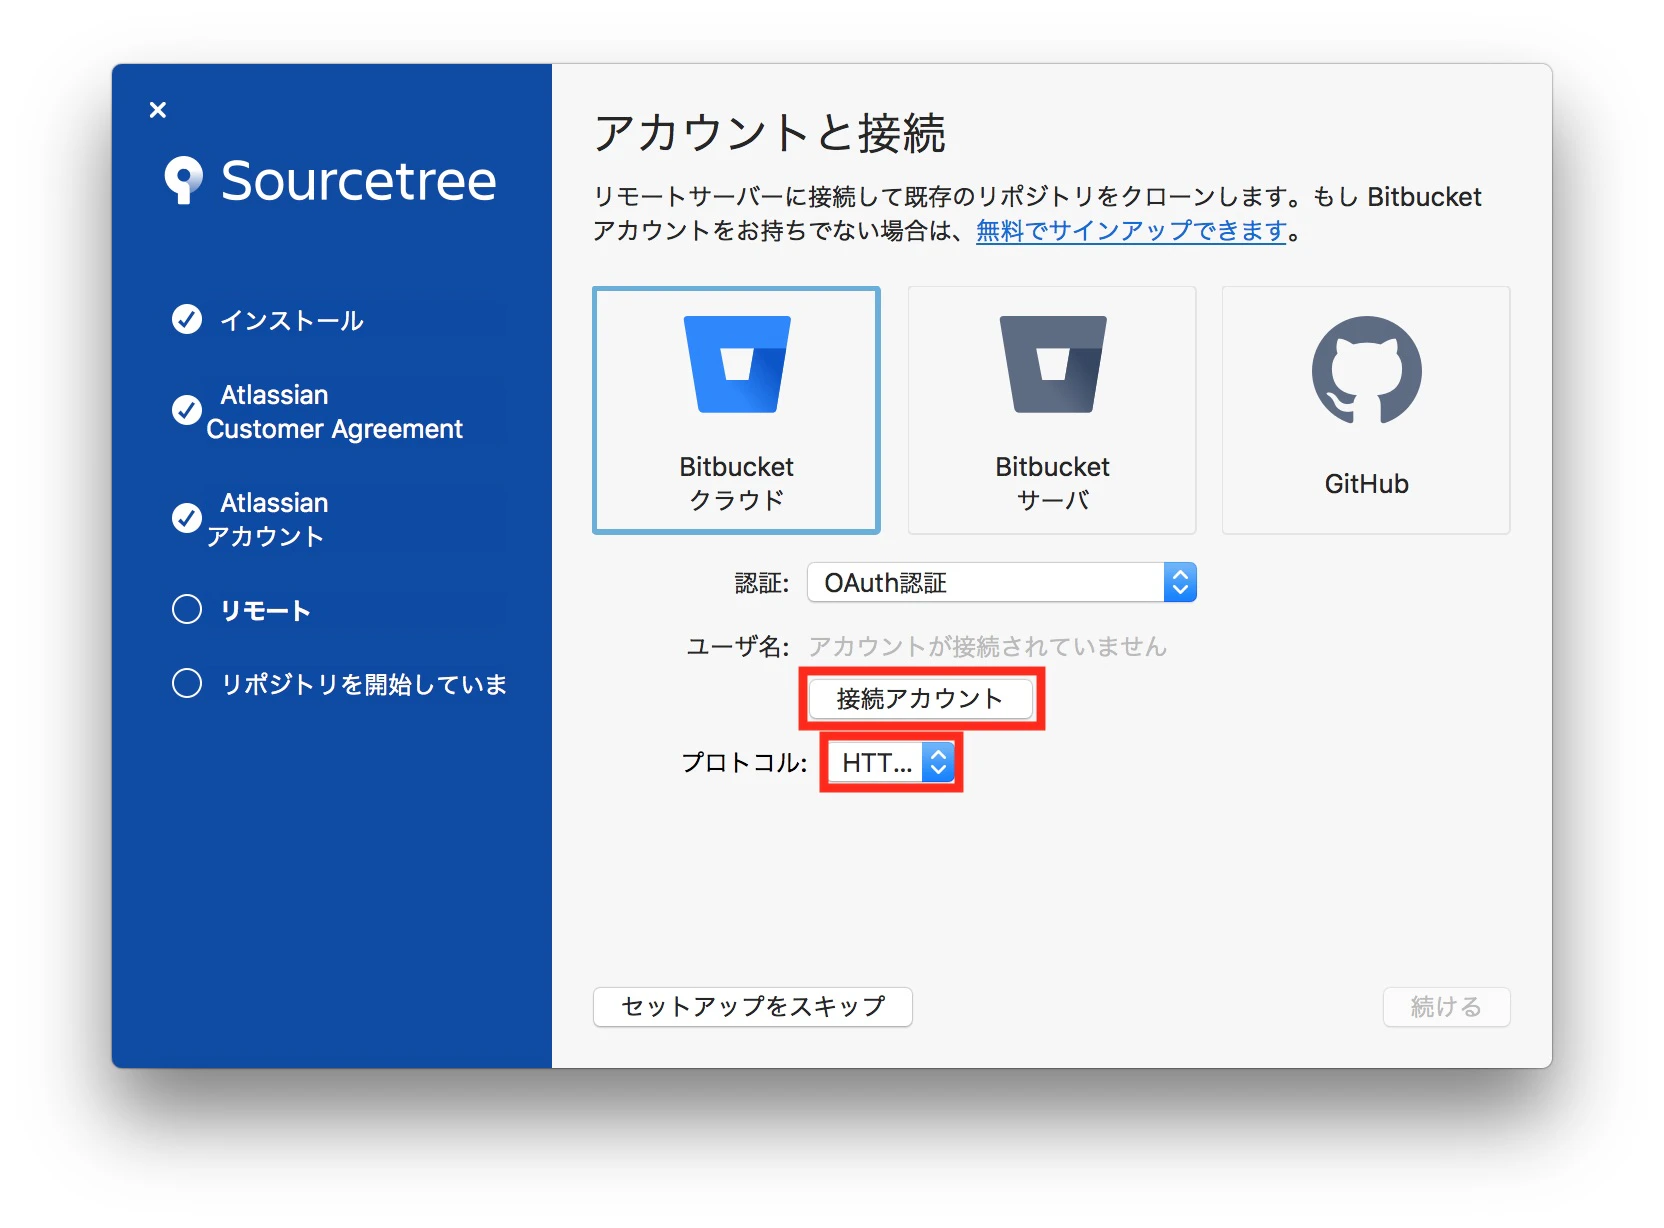1664x1228 pixels.
Task: Select the Bitbucket クラウド bucket icon
Action: 737,364
